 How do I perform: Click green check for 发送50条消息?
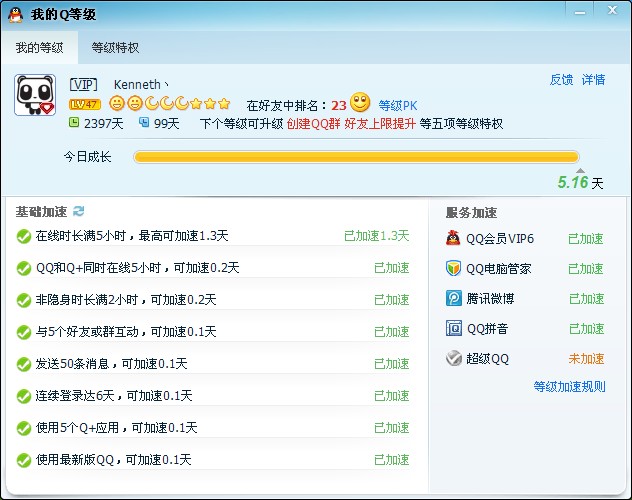pyautogui.click(x=24, y=364)
